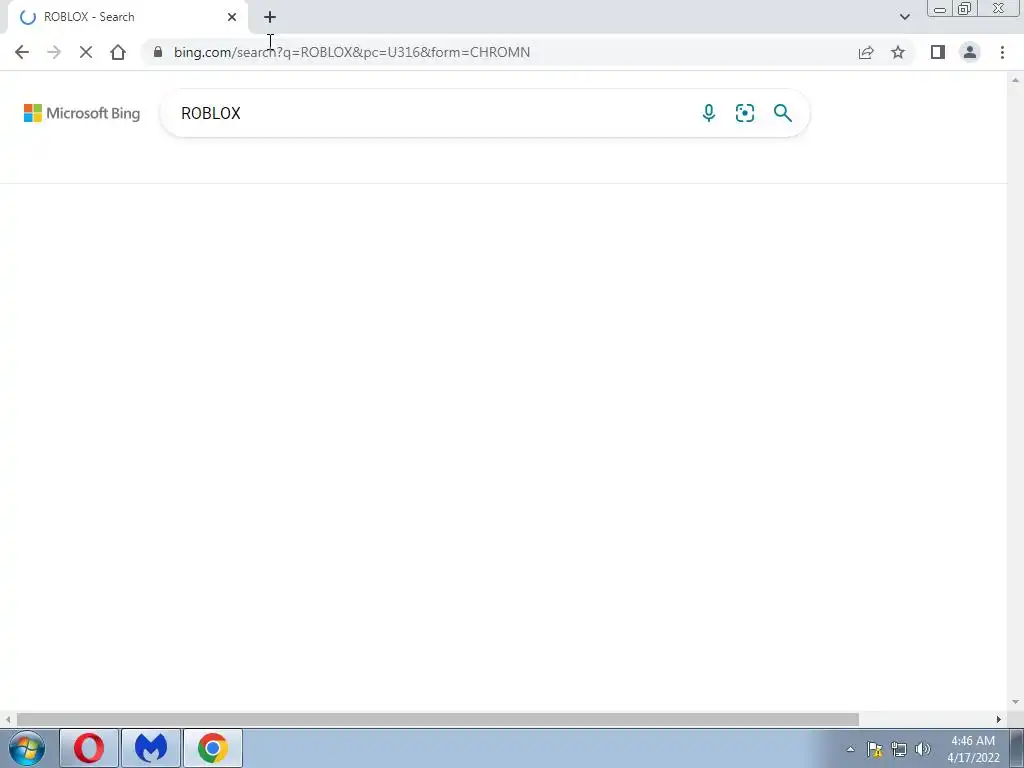Click the address bar URL
The width and height of the screenshot is (1024, 768).
(351, 52)
